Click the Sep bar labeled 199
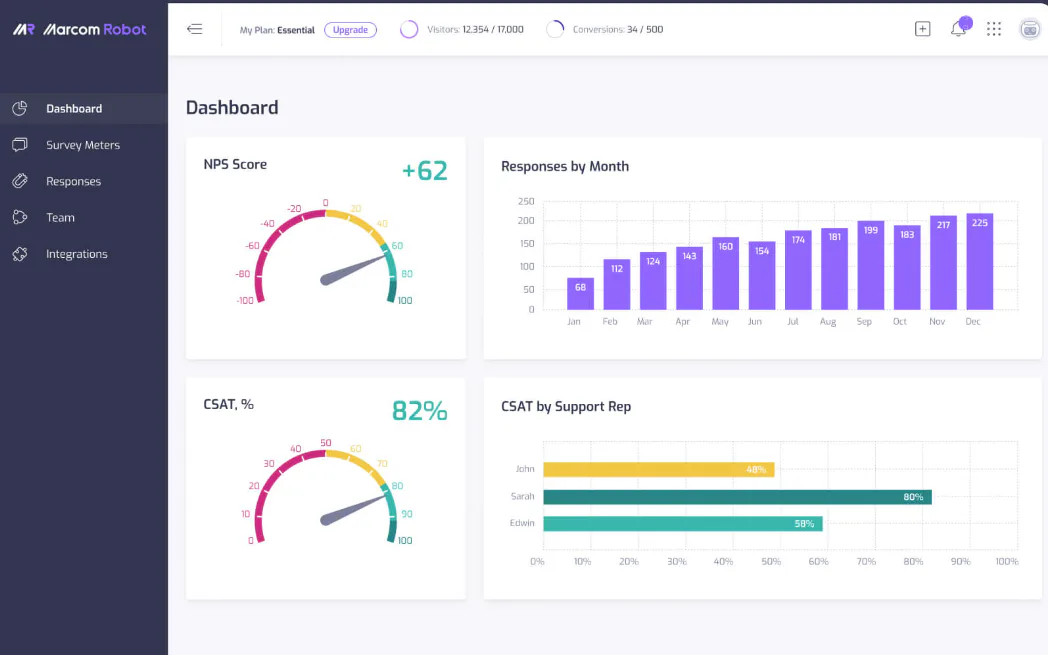 pos(870,265)
